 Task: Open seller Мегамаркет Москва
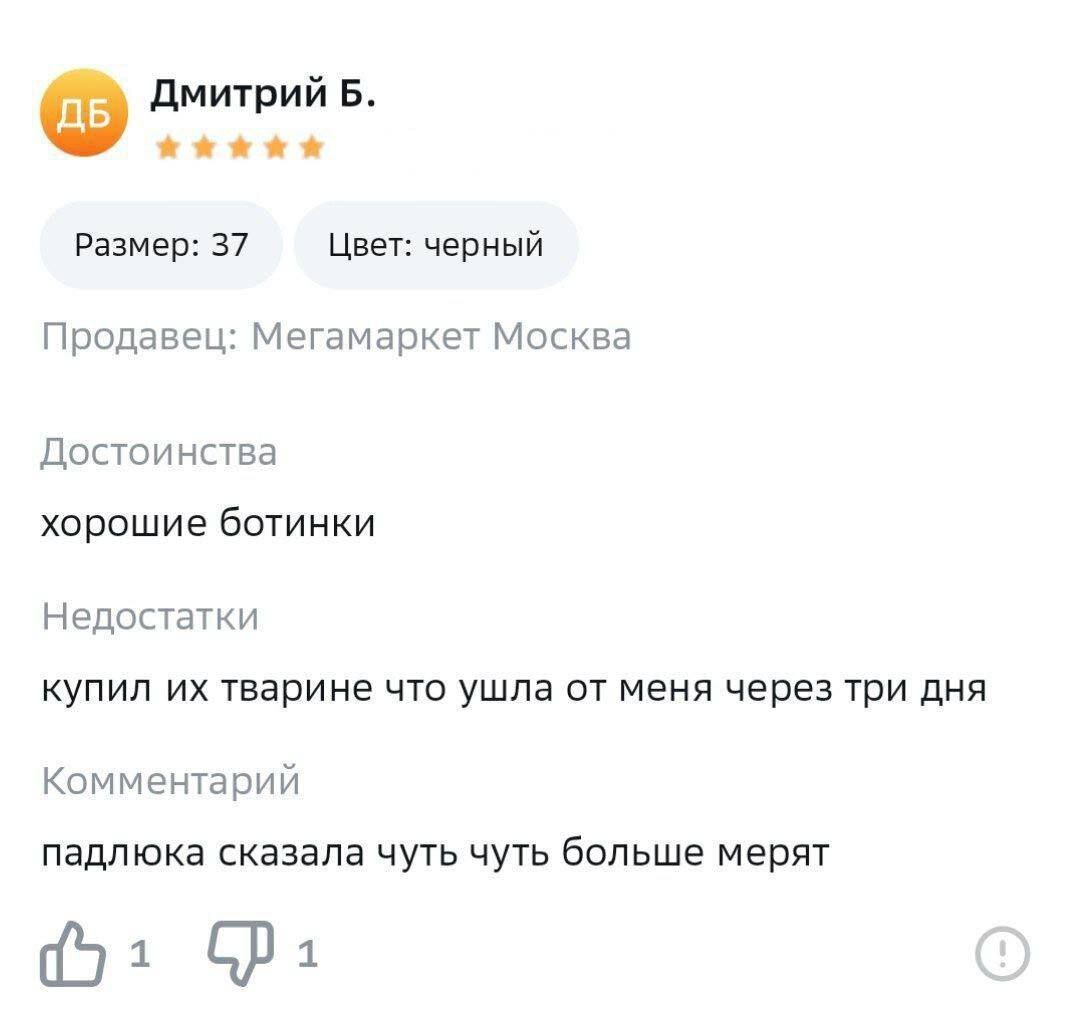coord(440,336)
